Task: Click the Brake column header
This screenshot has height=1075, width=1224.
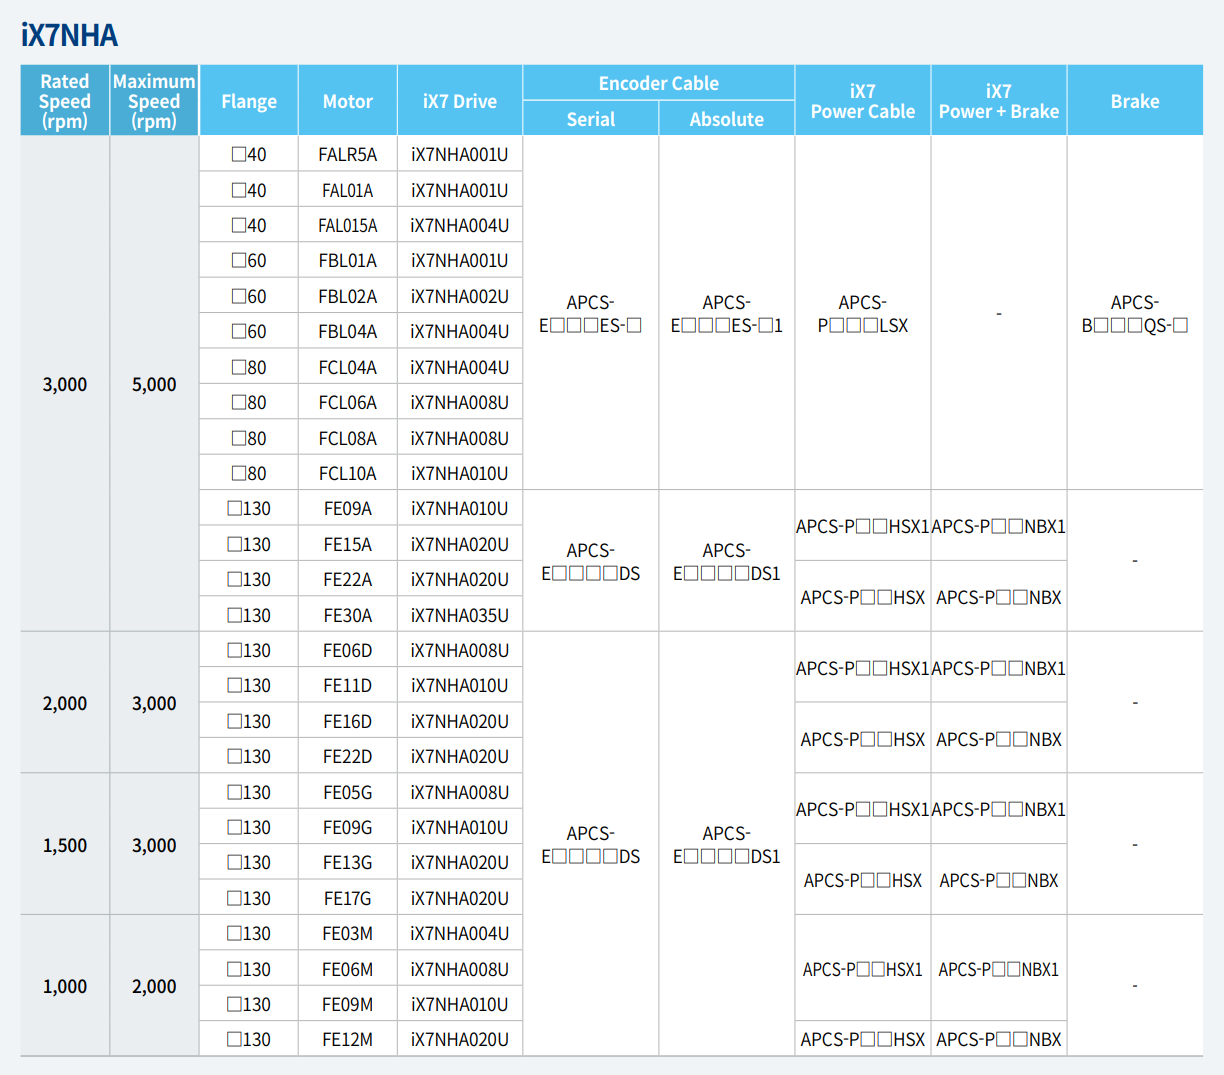Action: pyautogui.click(x=1135, y=100)
